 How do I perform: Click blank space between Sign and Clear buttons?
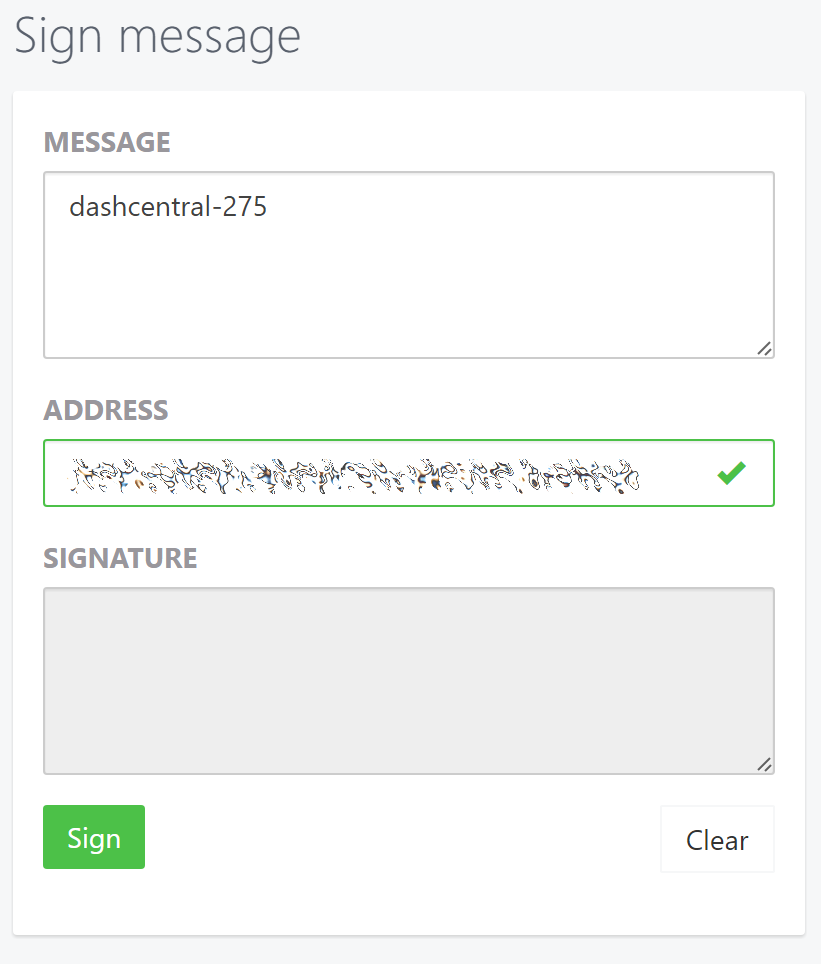click(400, 838)
